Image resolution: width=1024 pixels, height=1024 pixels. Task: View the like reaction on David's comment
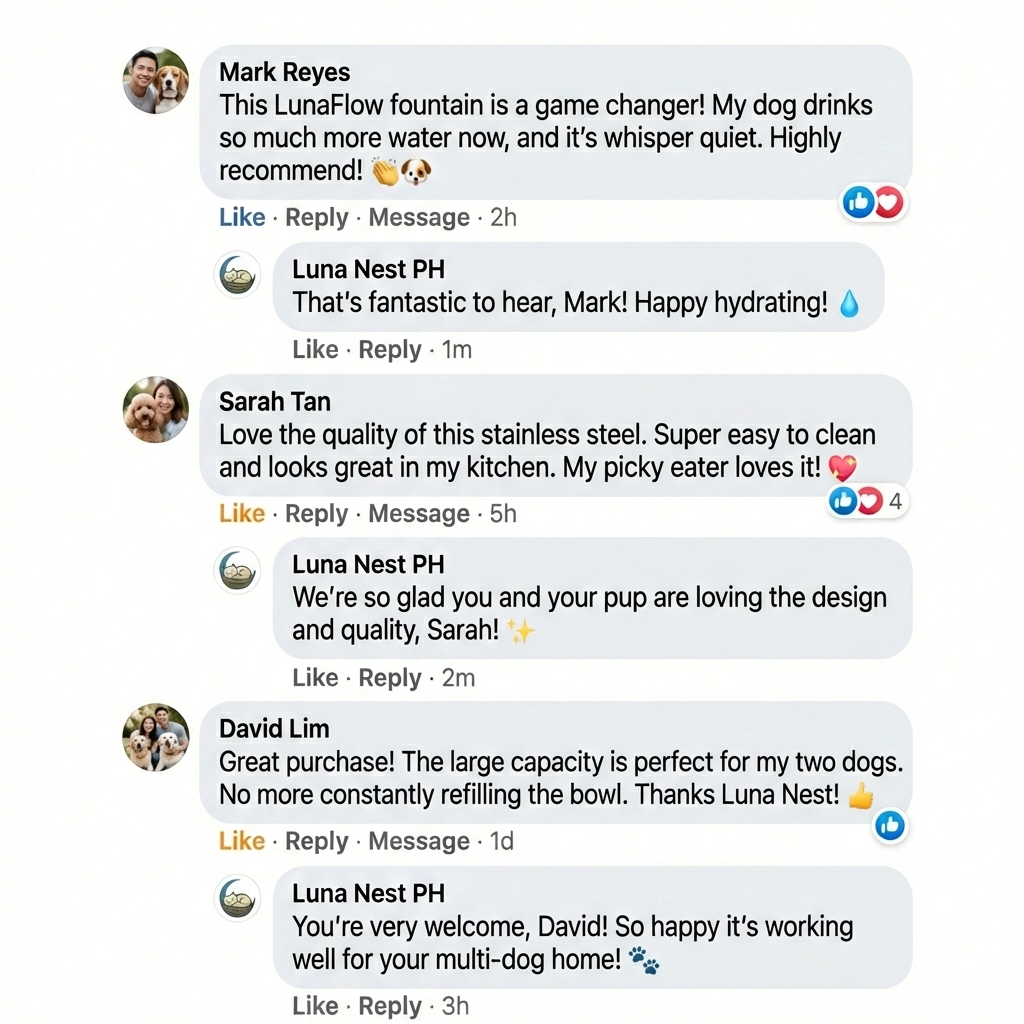coord(890,825)
